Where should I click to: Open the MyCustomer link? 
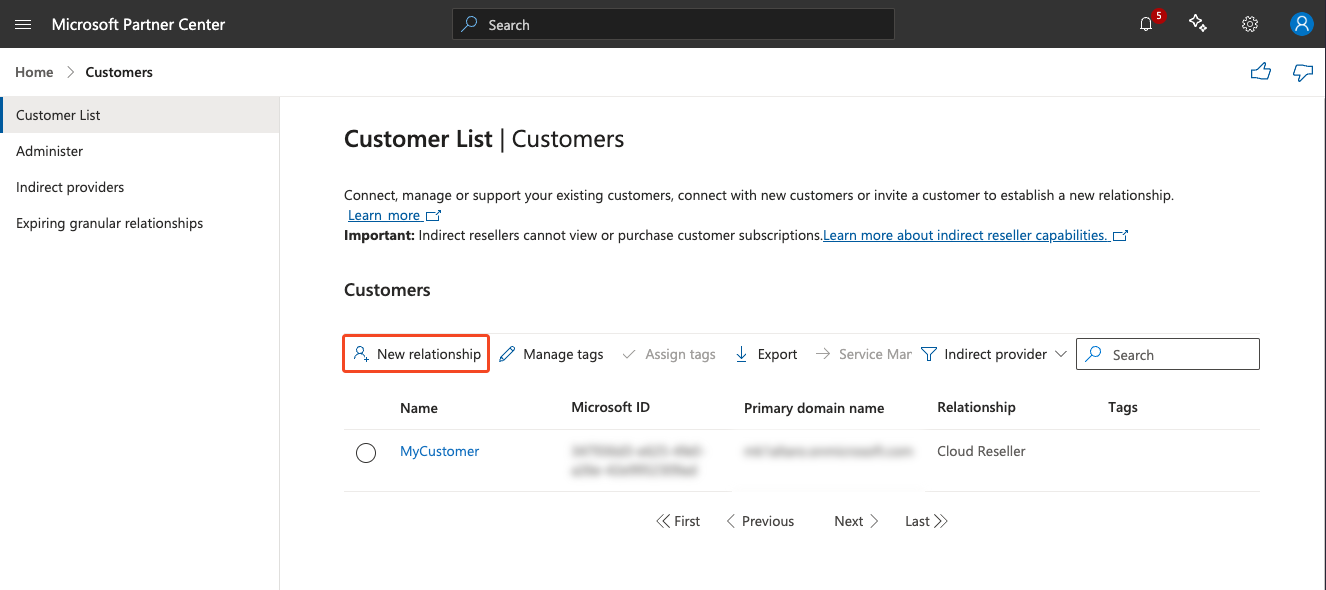point(439,451)
